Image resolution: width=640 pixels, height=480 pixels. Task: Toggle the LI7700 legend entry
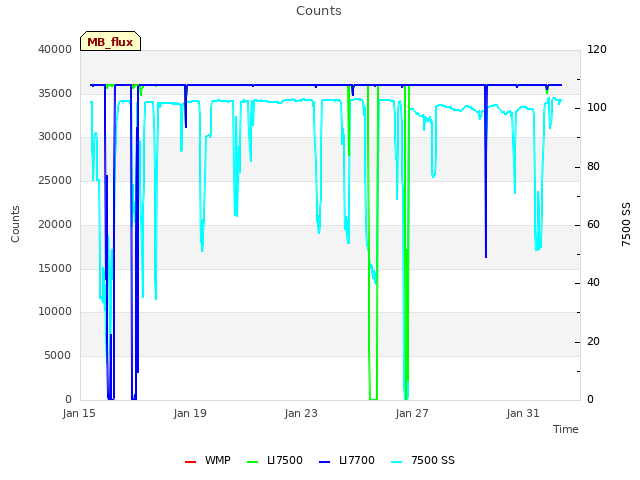click(x=347, y=460)
